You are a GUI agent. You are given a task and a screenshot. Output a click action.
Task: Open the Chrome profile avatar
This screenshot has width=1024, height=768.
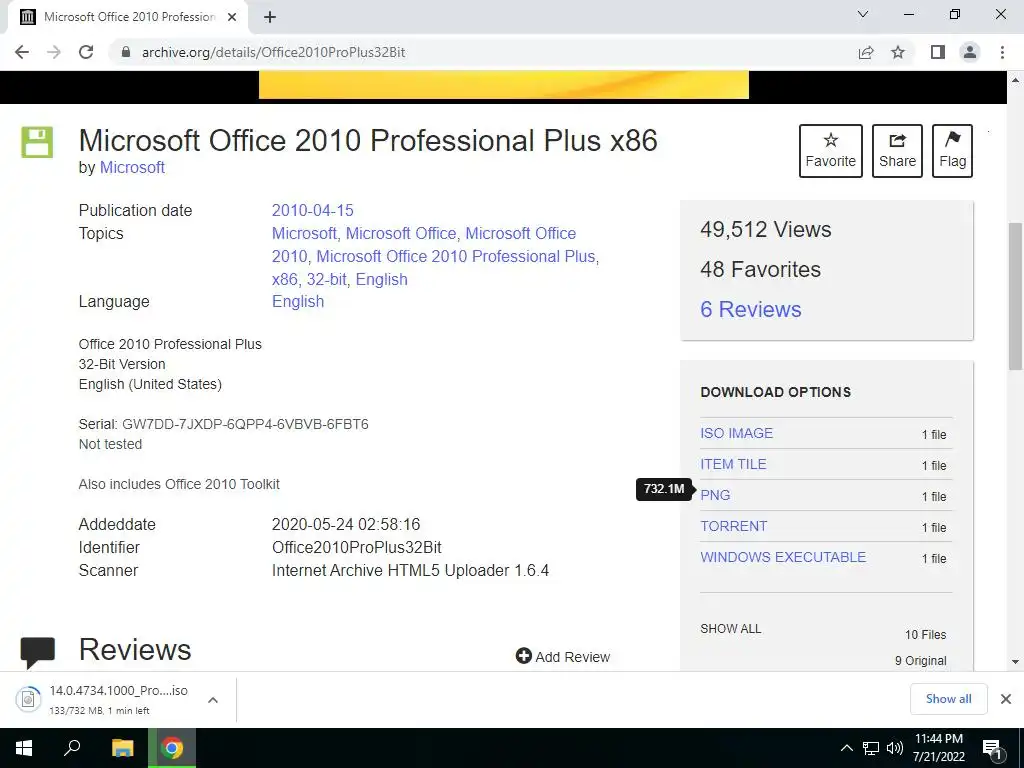[x=970, y=52]
